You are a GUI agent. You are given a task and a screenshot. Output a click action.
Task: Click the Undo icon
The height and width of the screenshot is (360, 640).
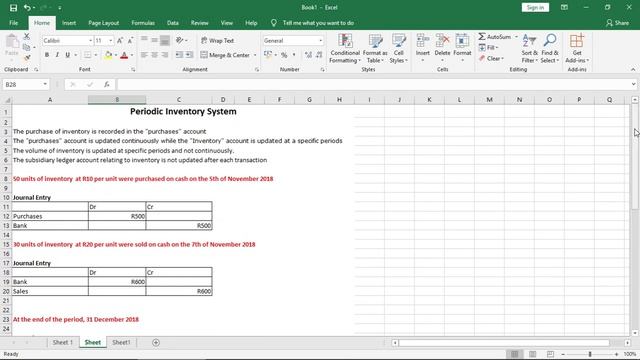coord(27,8)
